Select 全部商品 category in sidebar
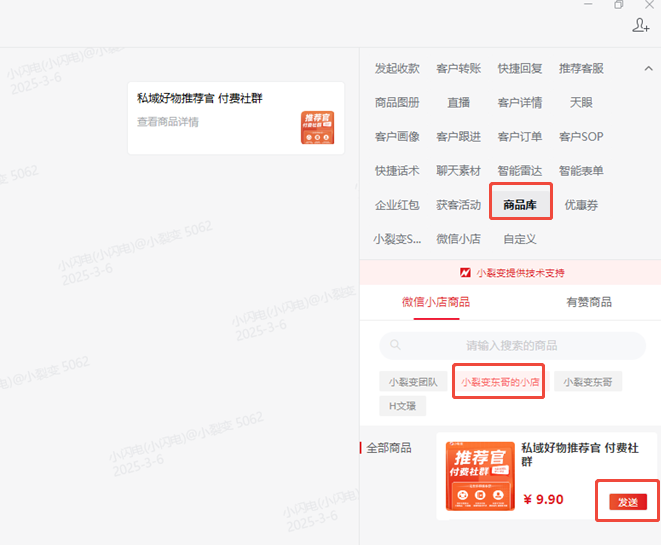Screen dimensions: 661x545 tap(389, 448)
